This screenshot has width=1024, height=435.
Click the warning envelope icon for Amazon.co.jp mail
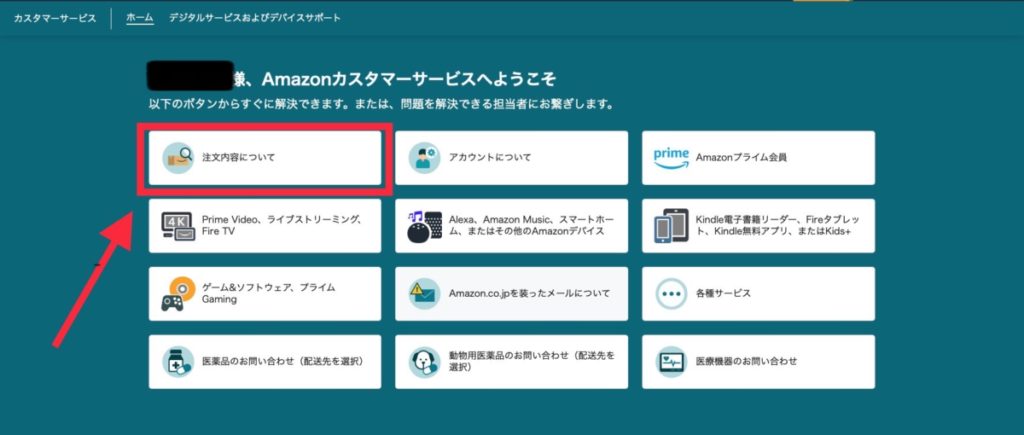coord(424,294)
